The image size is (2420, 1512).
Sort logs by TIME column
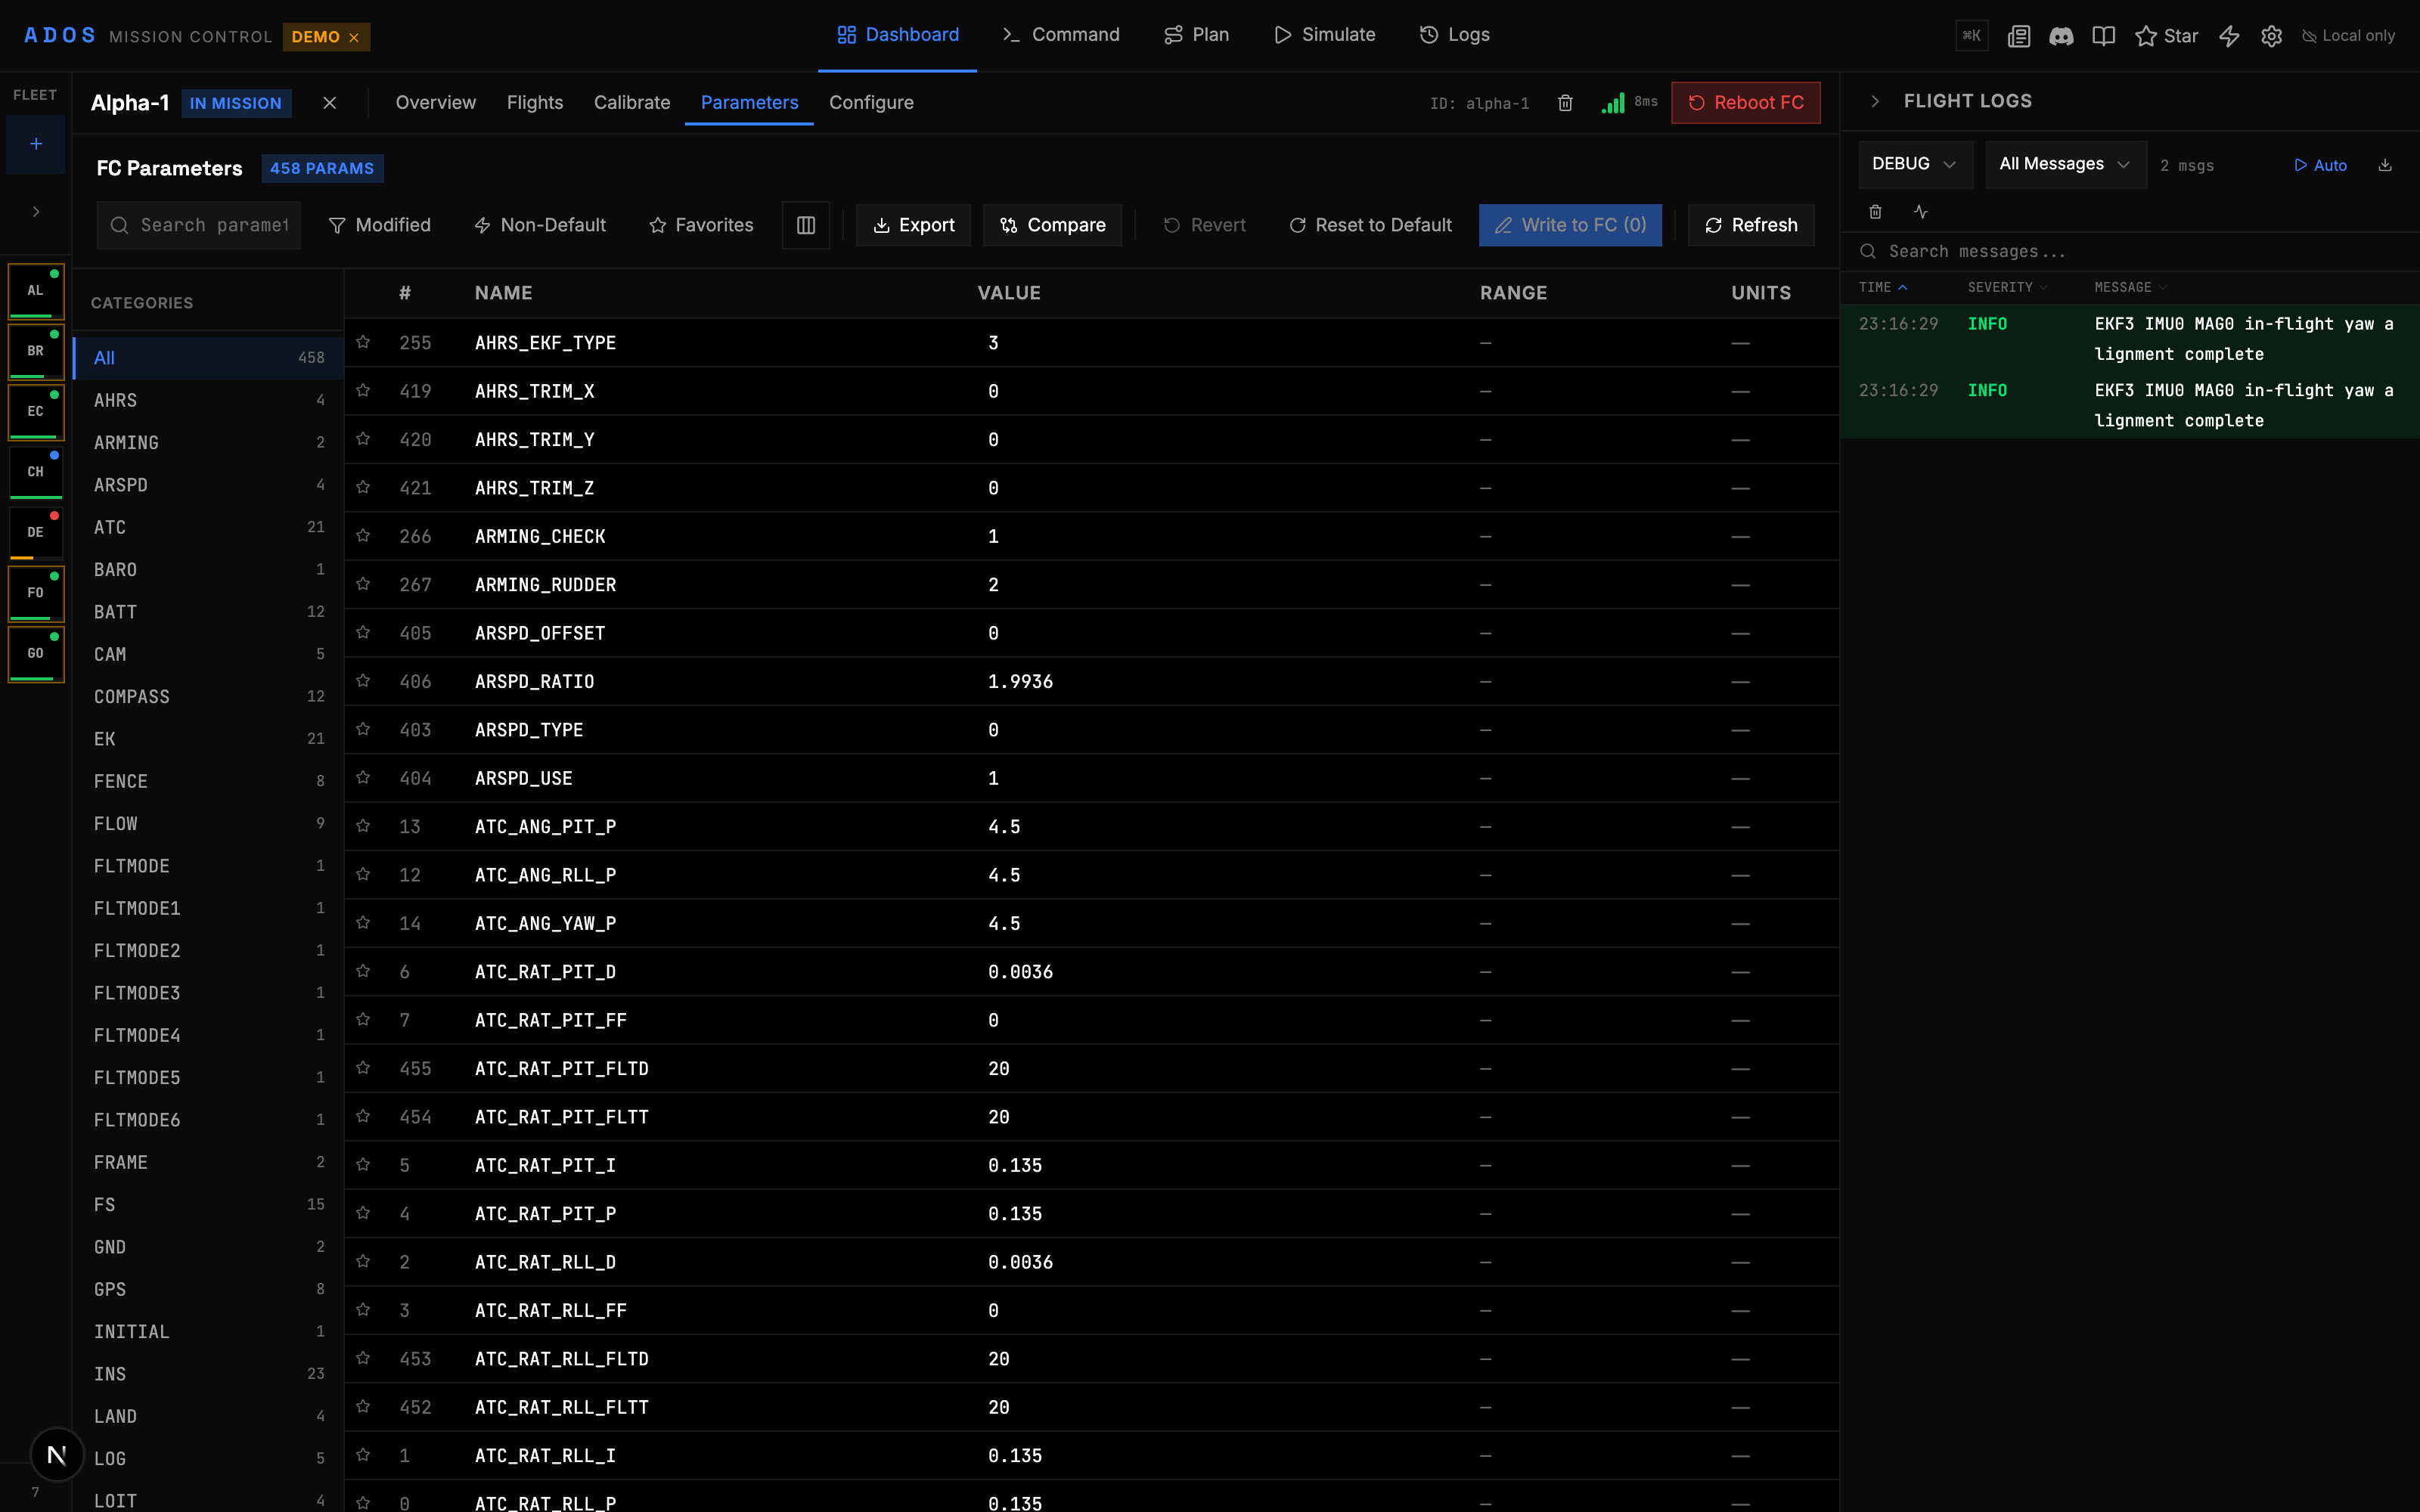click(x=1883, y=287)
